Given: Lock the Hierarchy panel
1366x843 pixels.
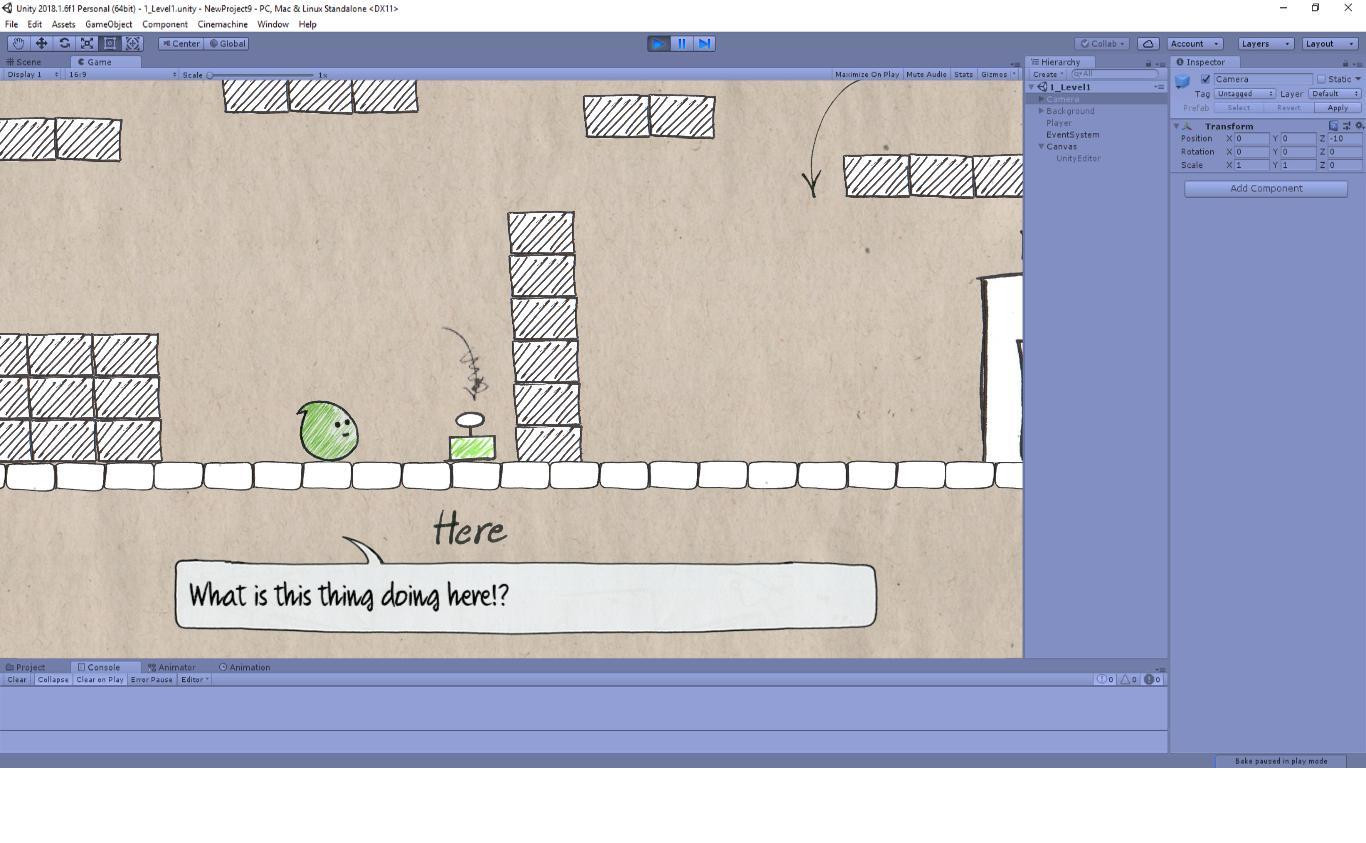Looking at the screenshot, I should point(1148,63).
